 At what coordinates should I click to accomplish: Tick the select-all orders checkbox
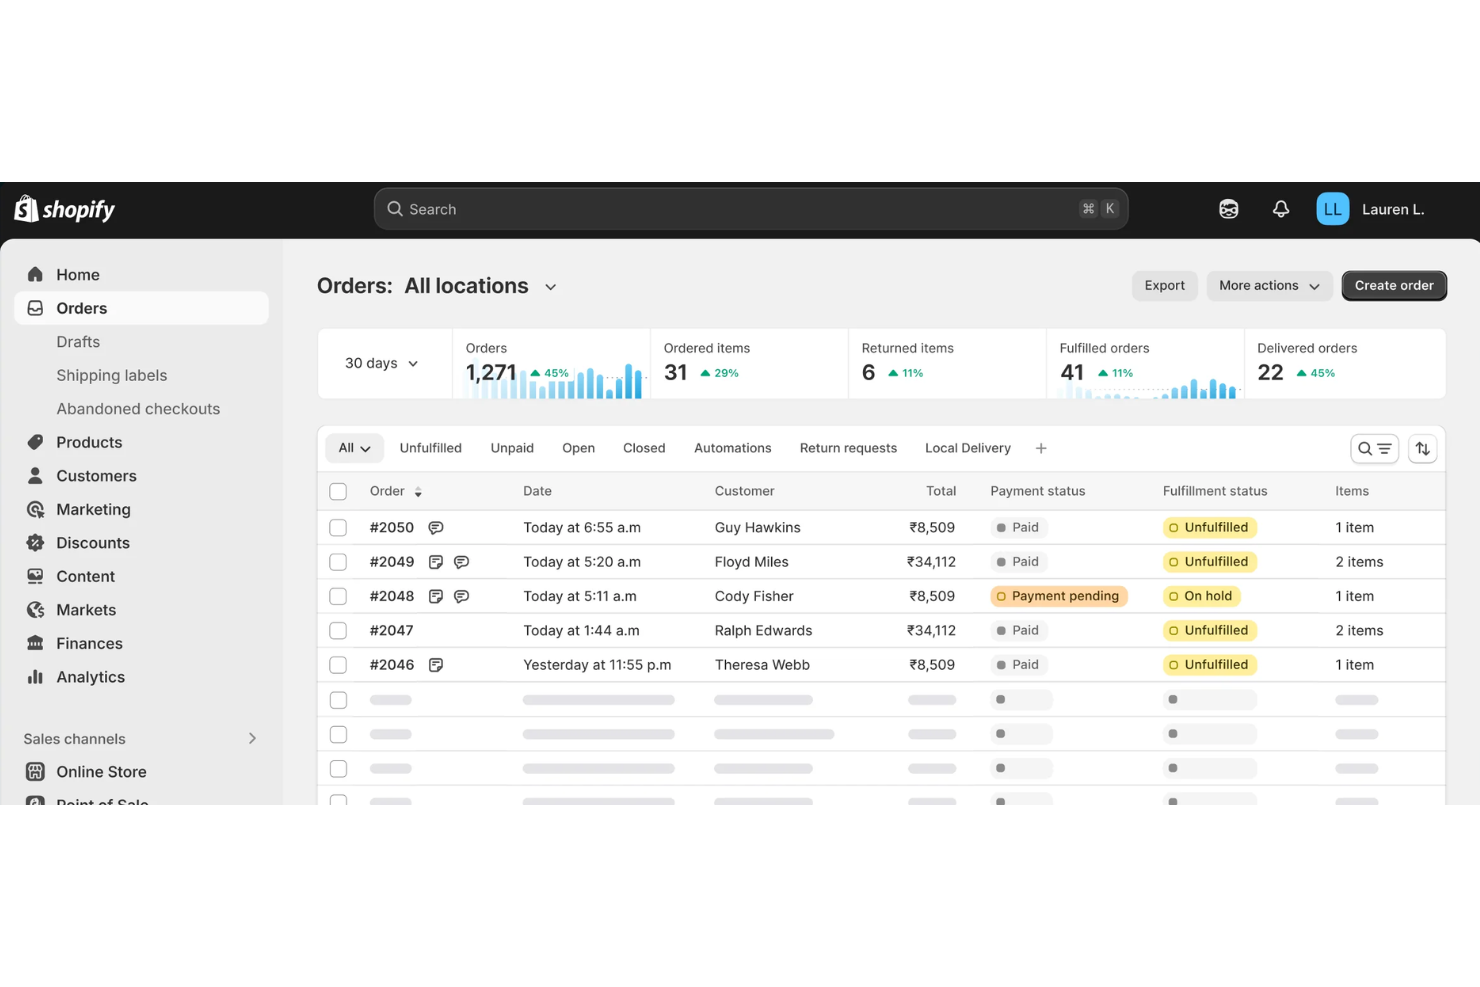338,491
